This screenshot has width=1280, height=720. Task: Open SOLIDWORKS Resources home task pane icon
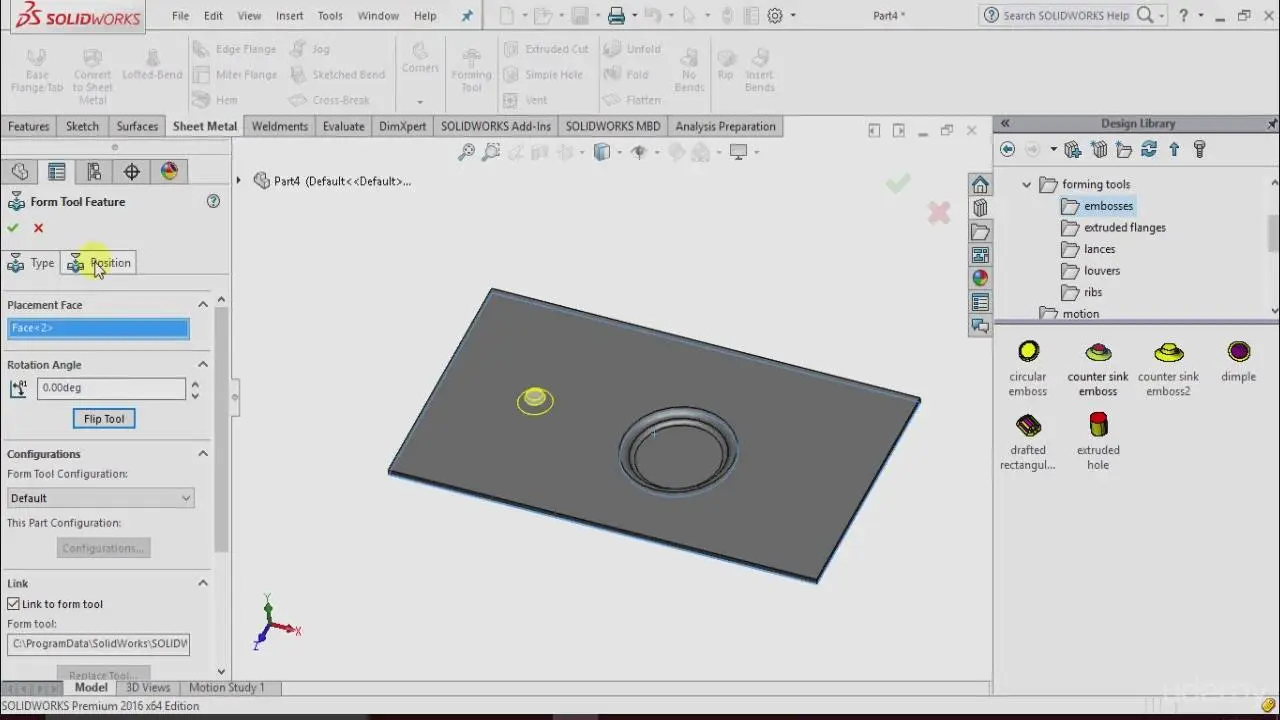[x=980, y=185]
